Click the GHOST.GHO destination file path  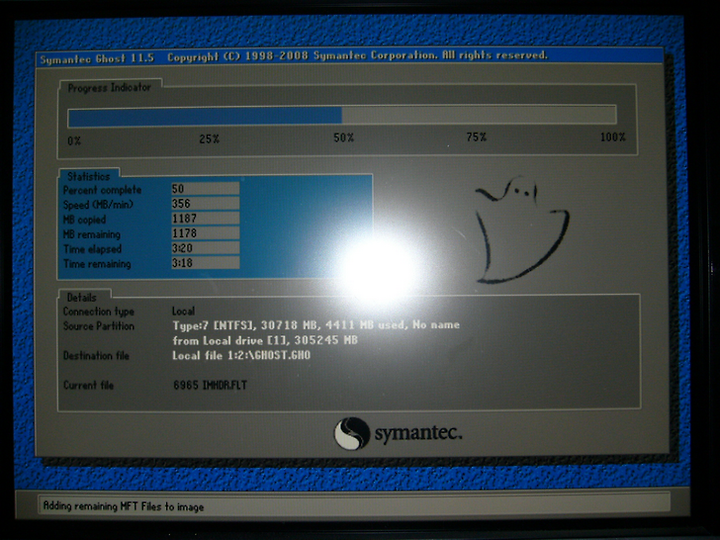pos(241,355)
